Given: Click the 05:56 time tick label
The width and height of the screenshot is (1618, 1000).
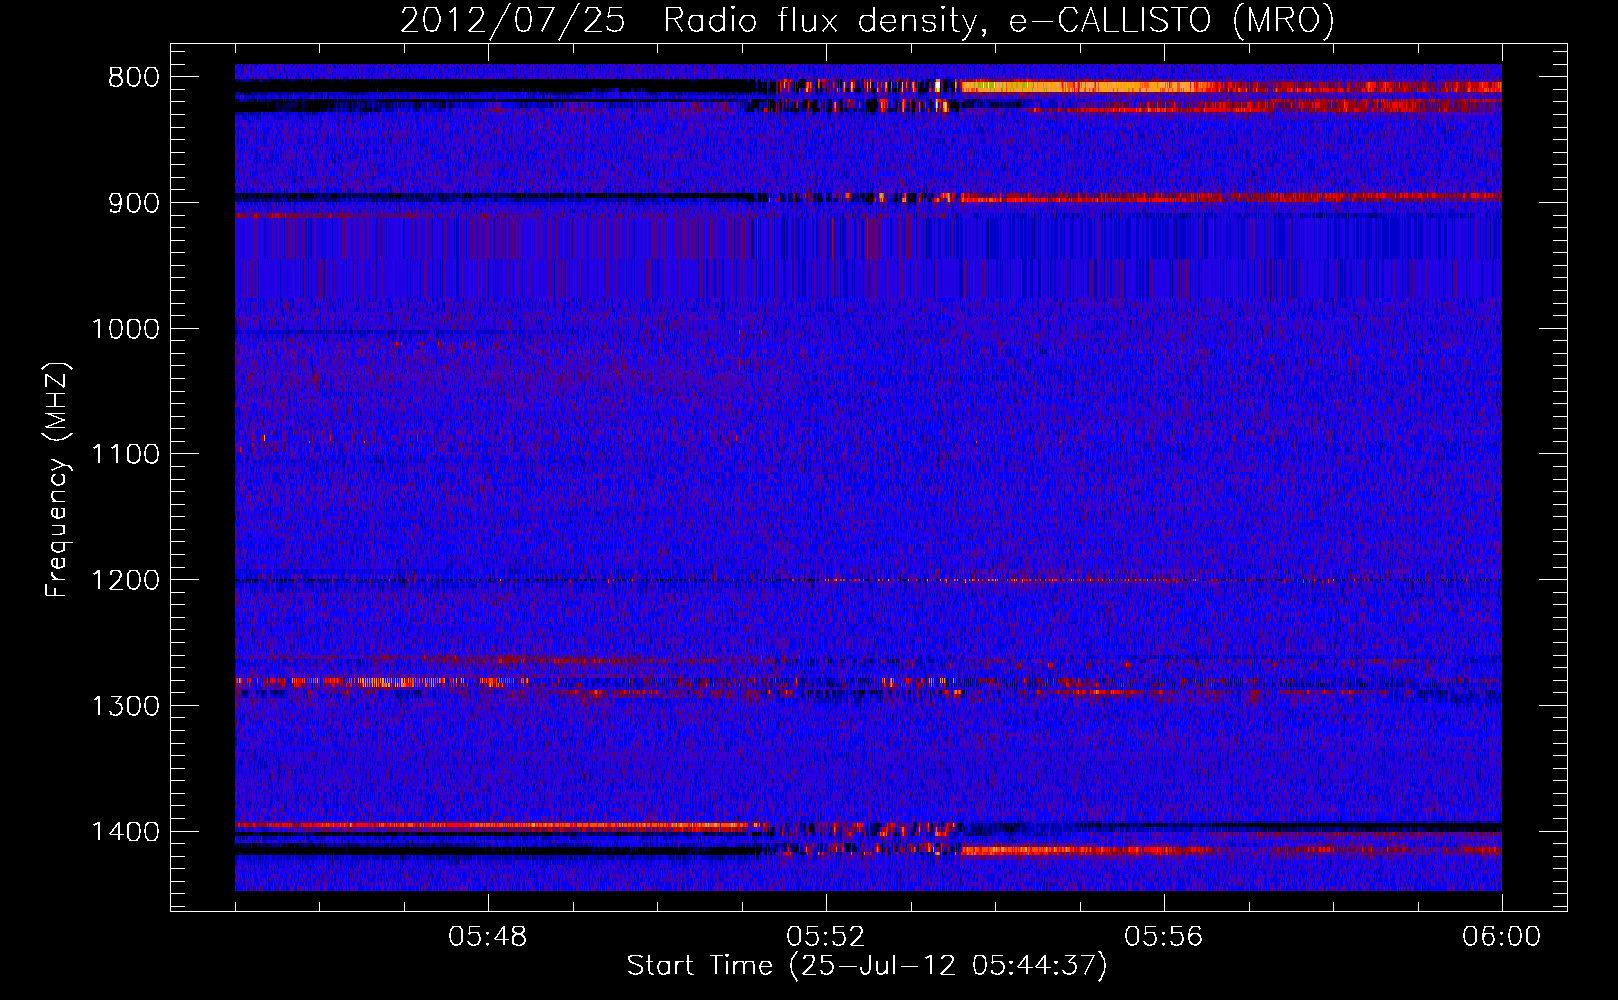Looking at the screenshot, I should 1164,937.
